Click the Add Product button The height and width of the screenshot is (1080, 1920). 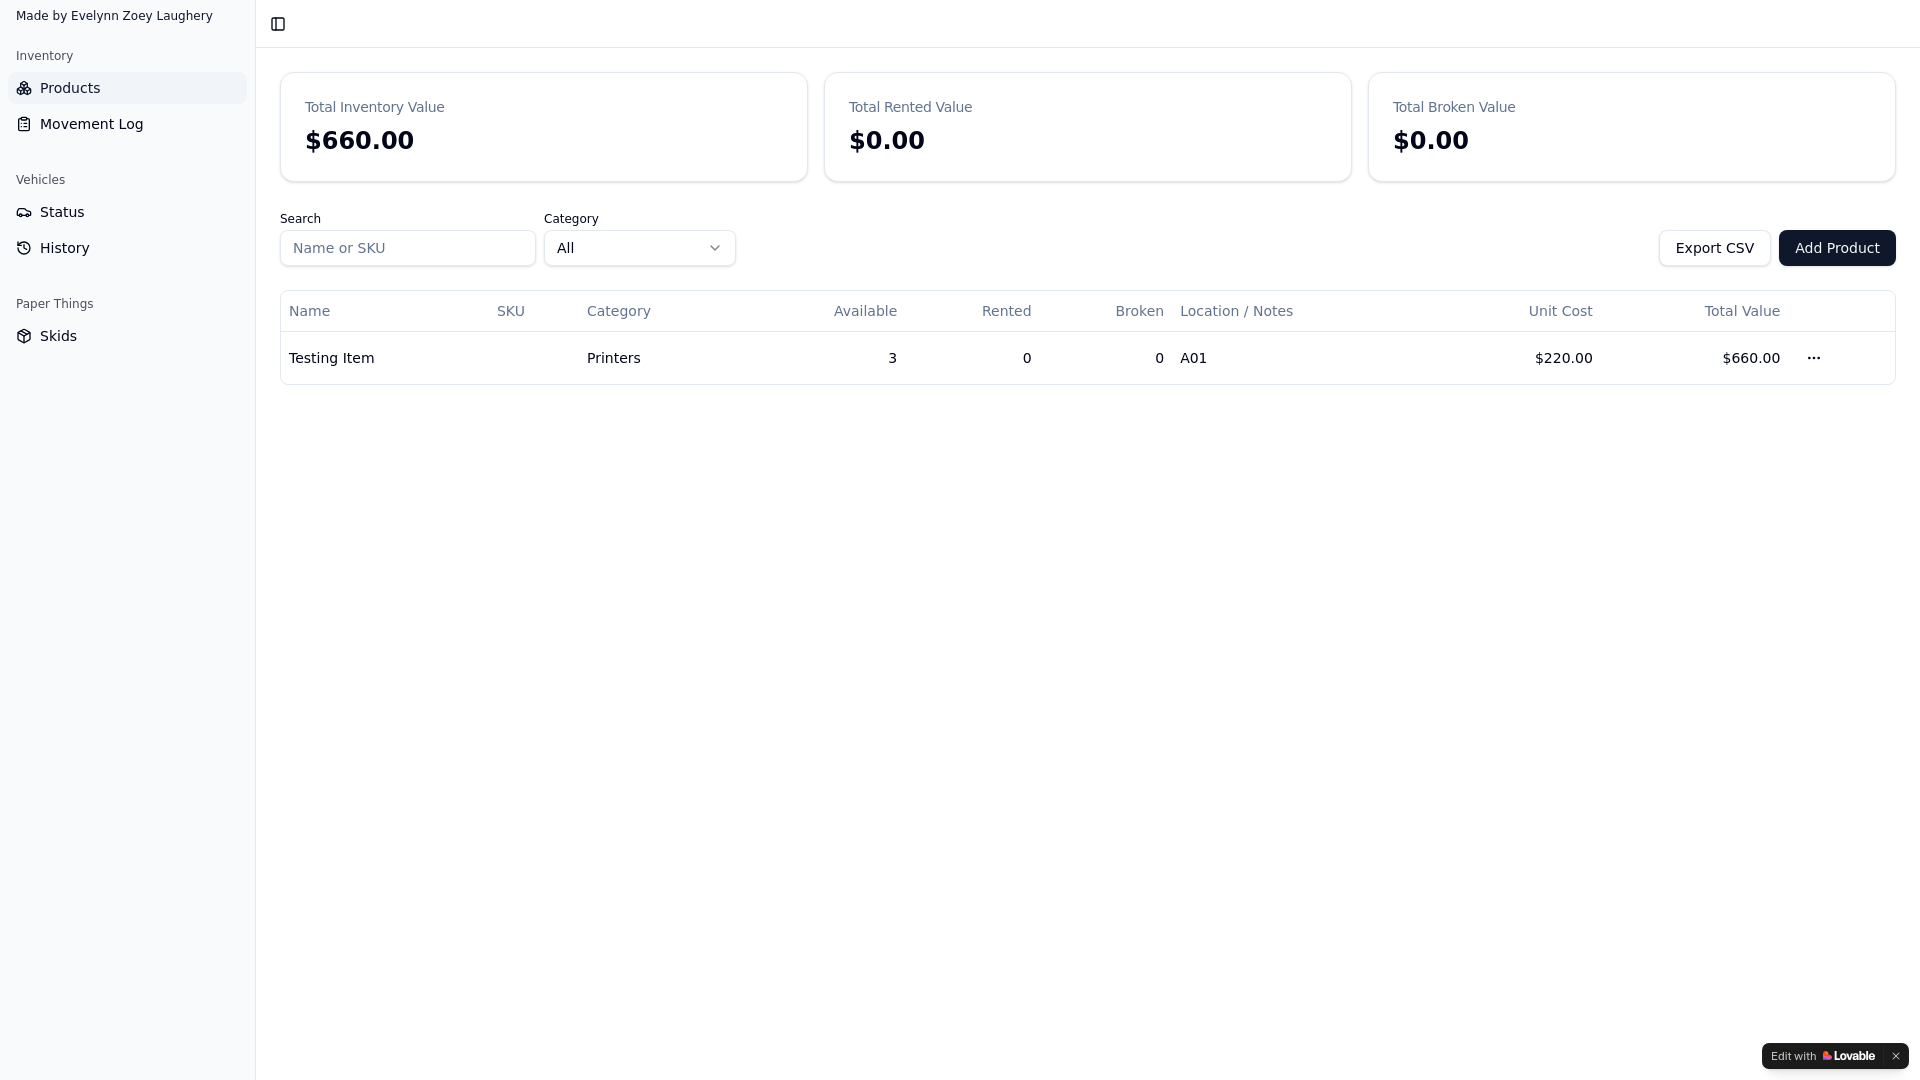click(x=1837, y=248)
